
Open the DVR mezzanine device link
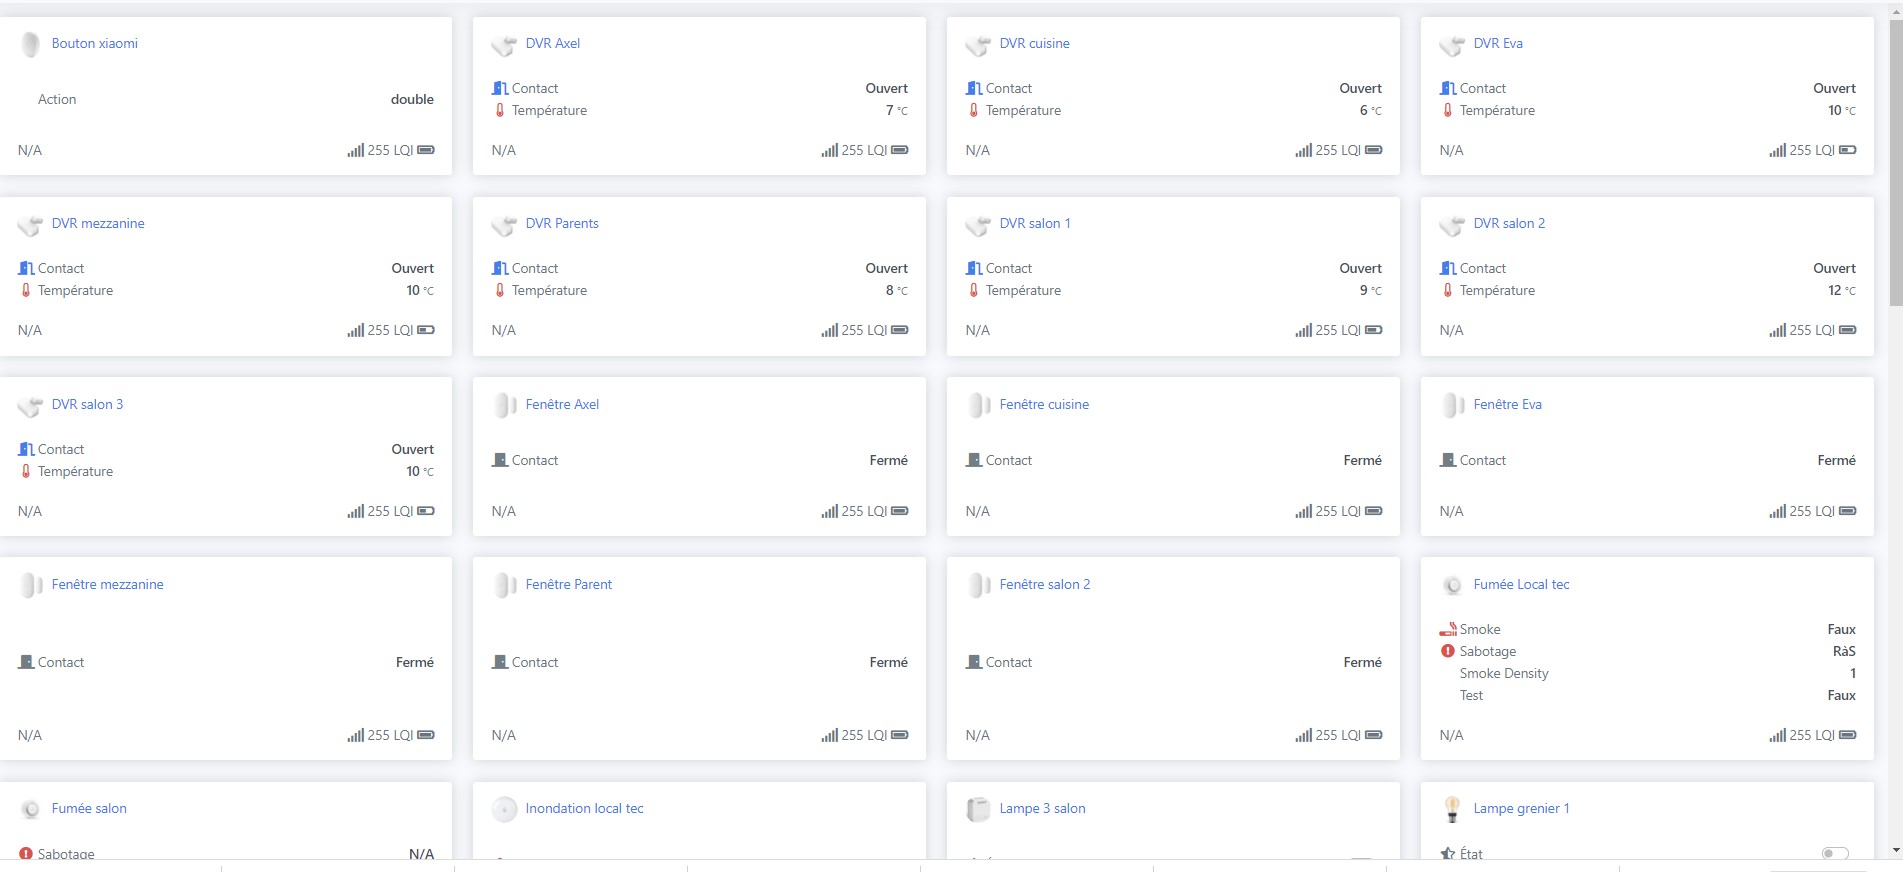point(98,223)
